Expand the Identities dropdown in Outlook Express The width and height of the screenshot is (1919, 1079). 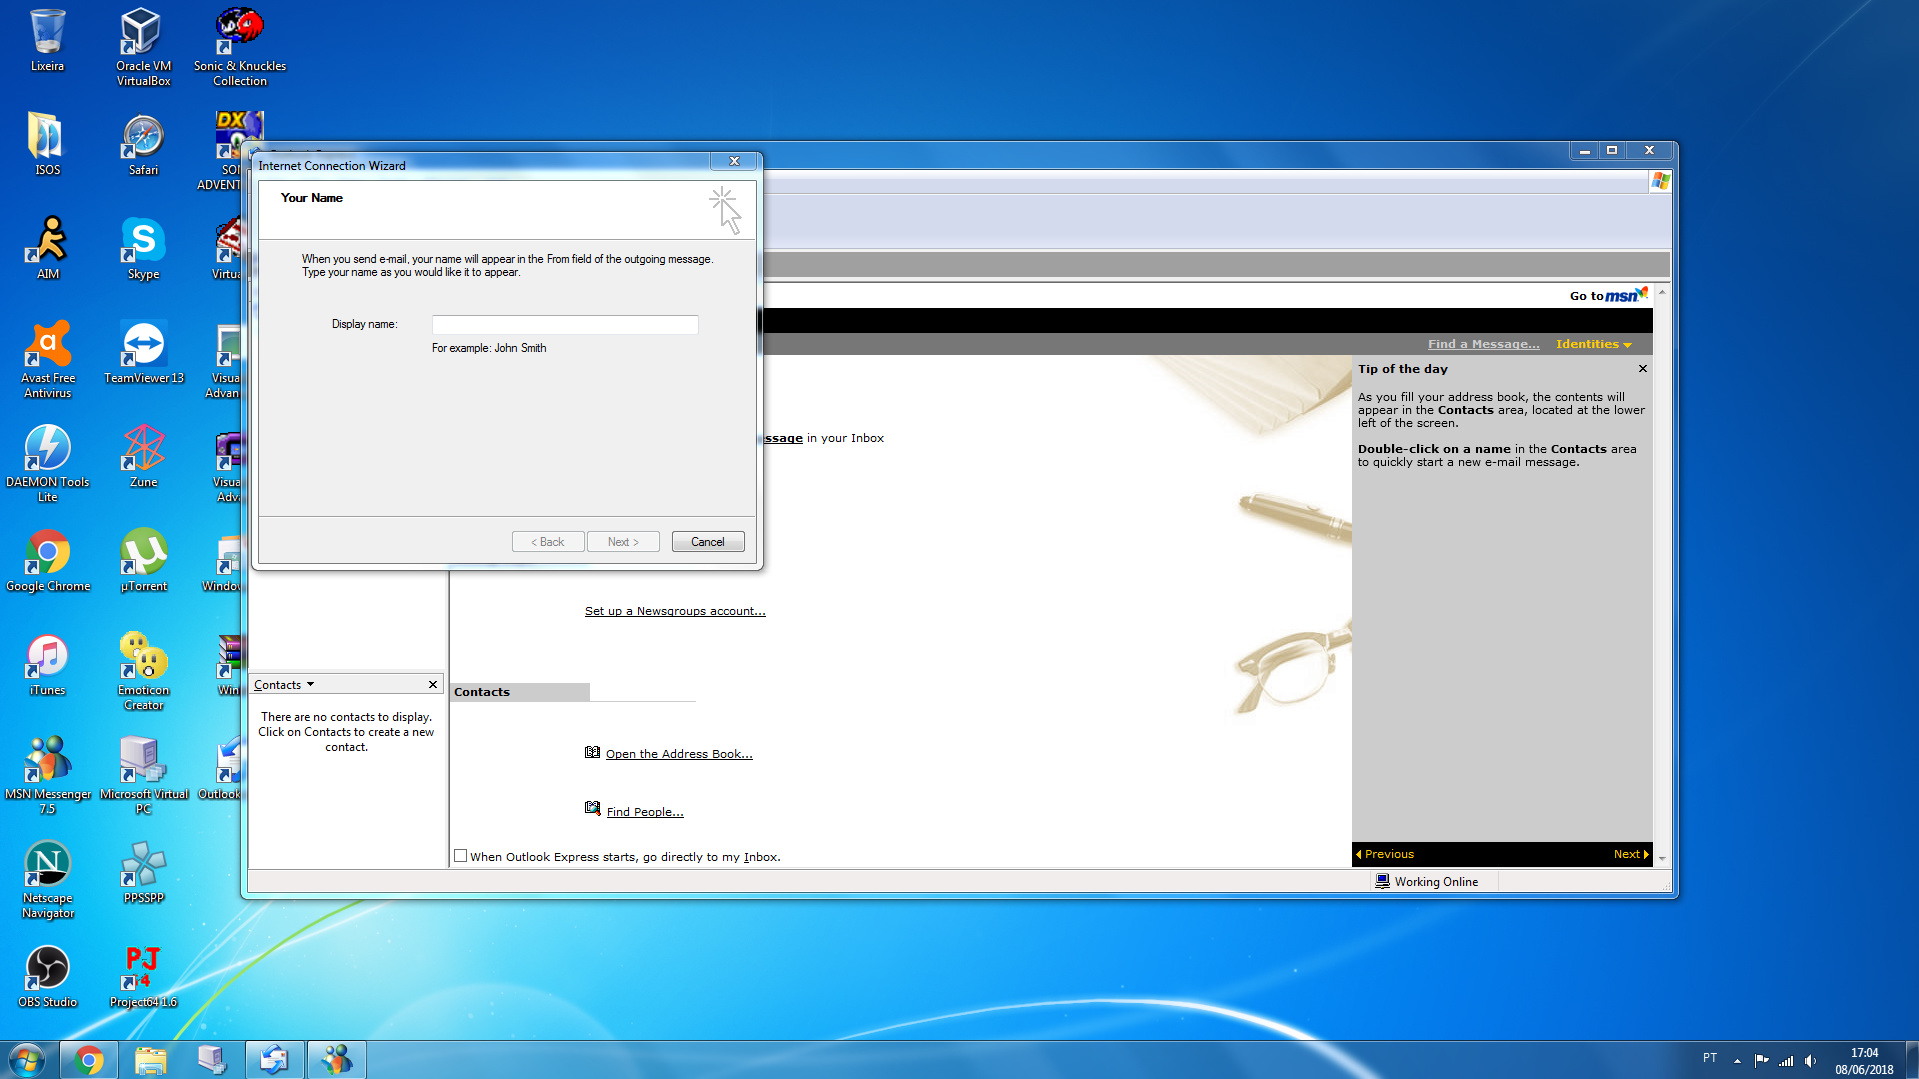point(1593,344)
